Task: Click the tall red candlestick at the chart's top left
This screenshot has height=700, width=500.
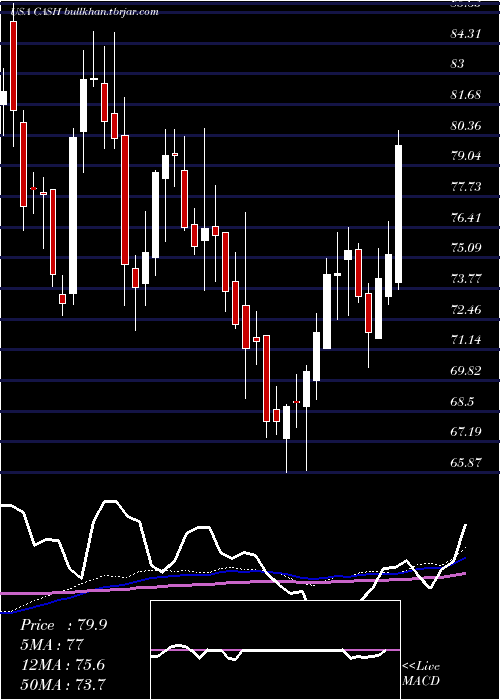Action: [x=13, y=66]
